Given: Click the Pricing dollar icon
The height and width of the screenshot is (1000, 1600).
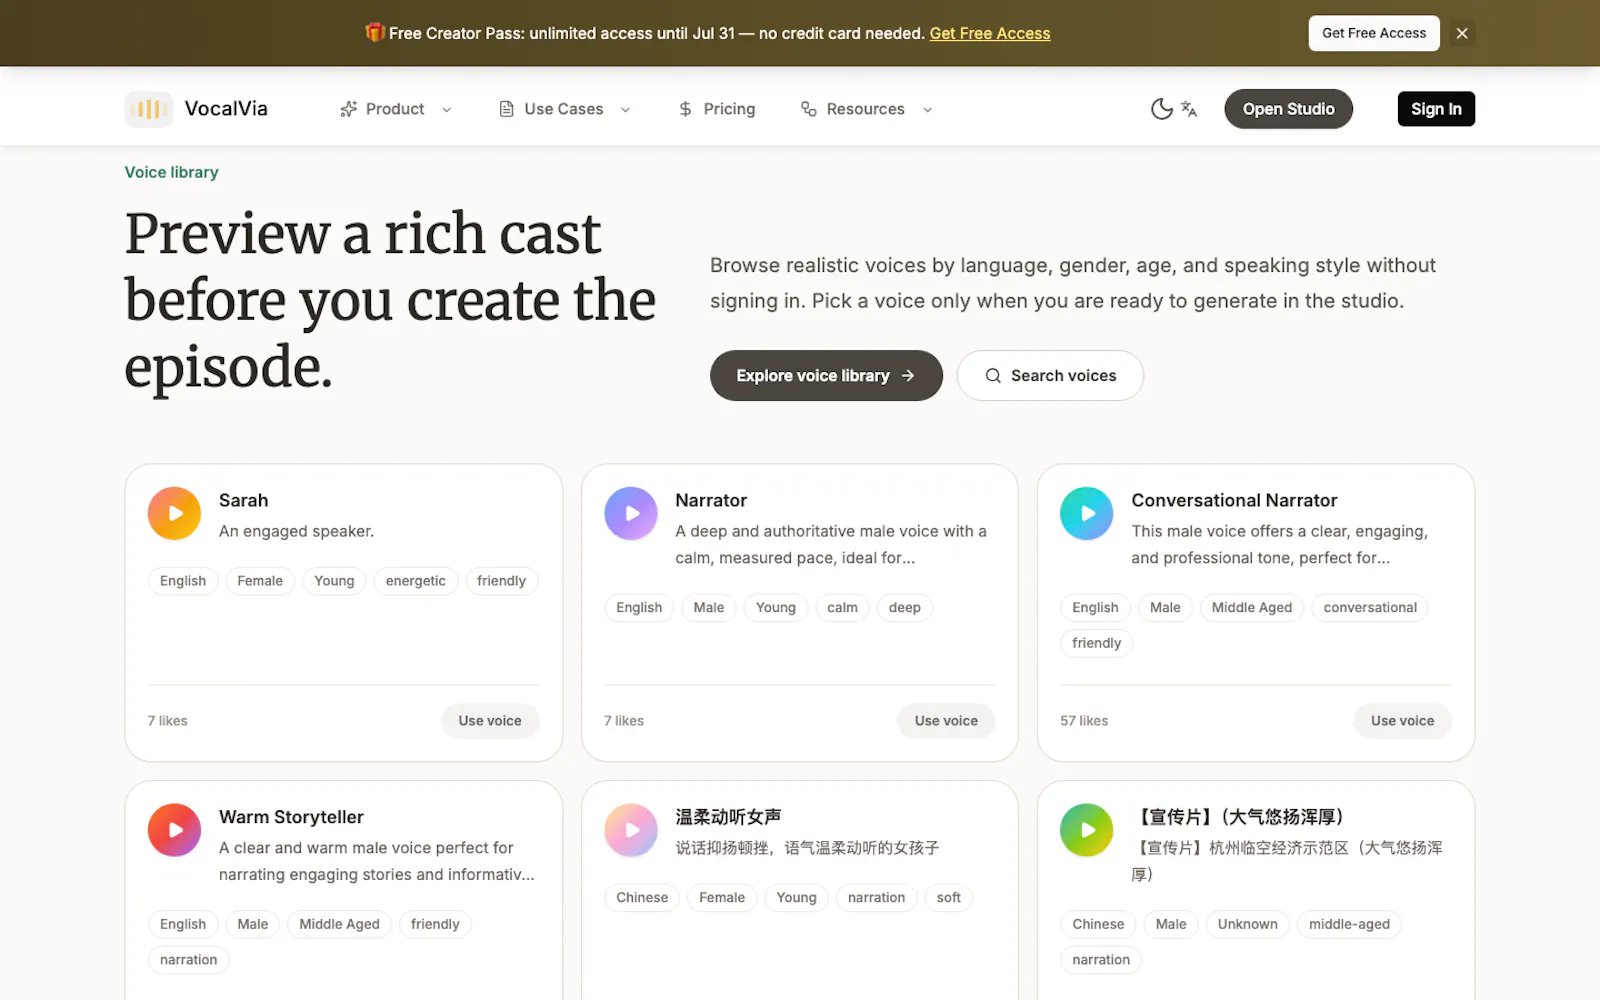Looking at the screenshot, I should tap(685, 109).
